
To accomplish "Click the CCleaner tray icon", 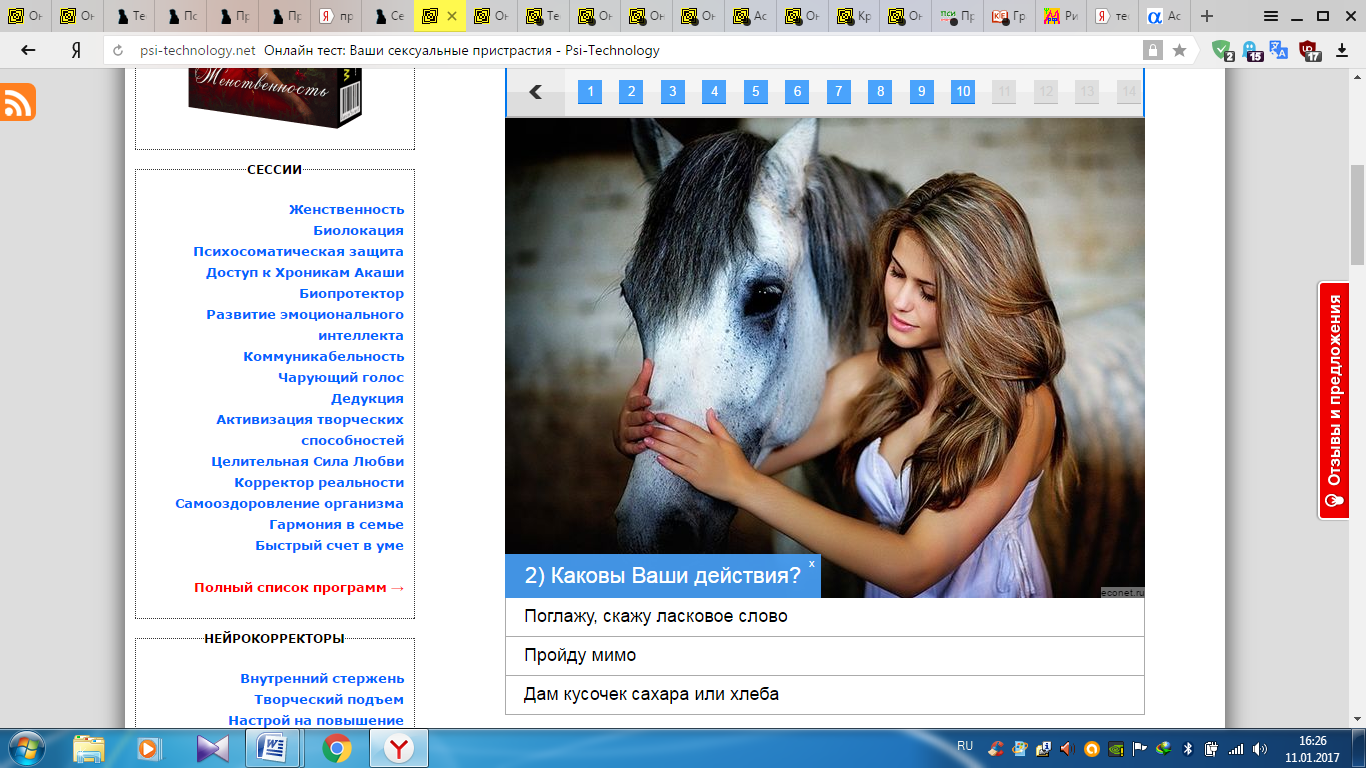I will 996,748.
